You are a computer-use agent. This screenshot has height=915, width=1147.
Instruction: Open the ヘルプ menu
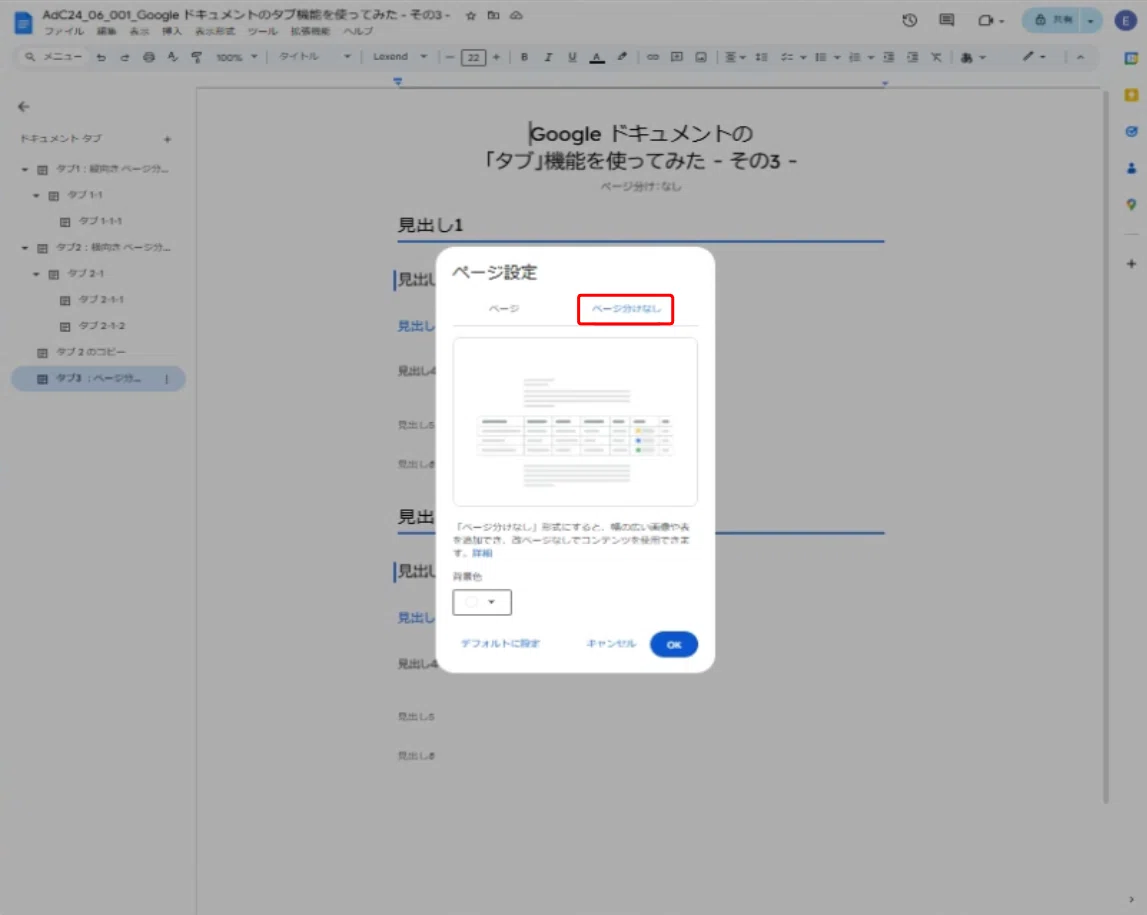pyautogui.click(x=358, y=31)
